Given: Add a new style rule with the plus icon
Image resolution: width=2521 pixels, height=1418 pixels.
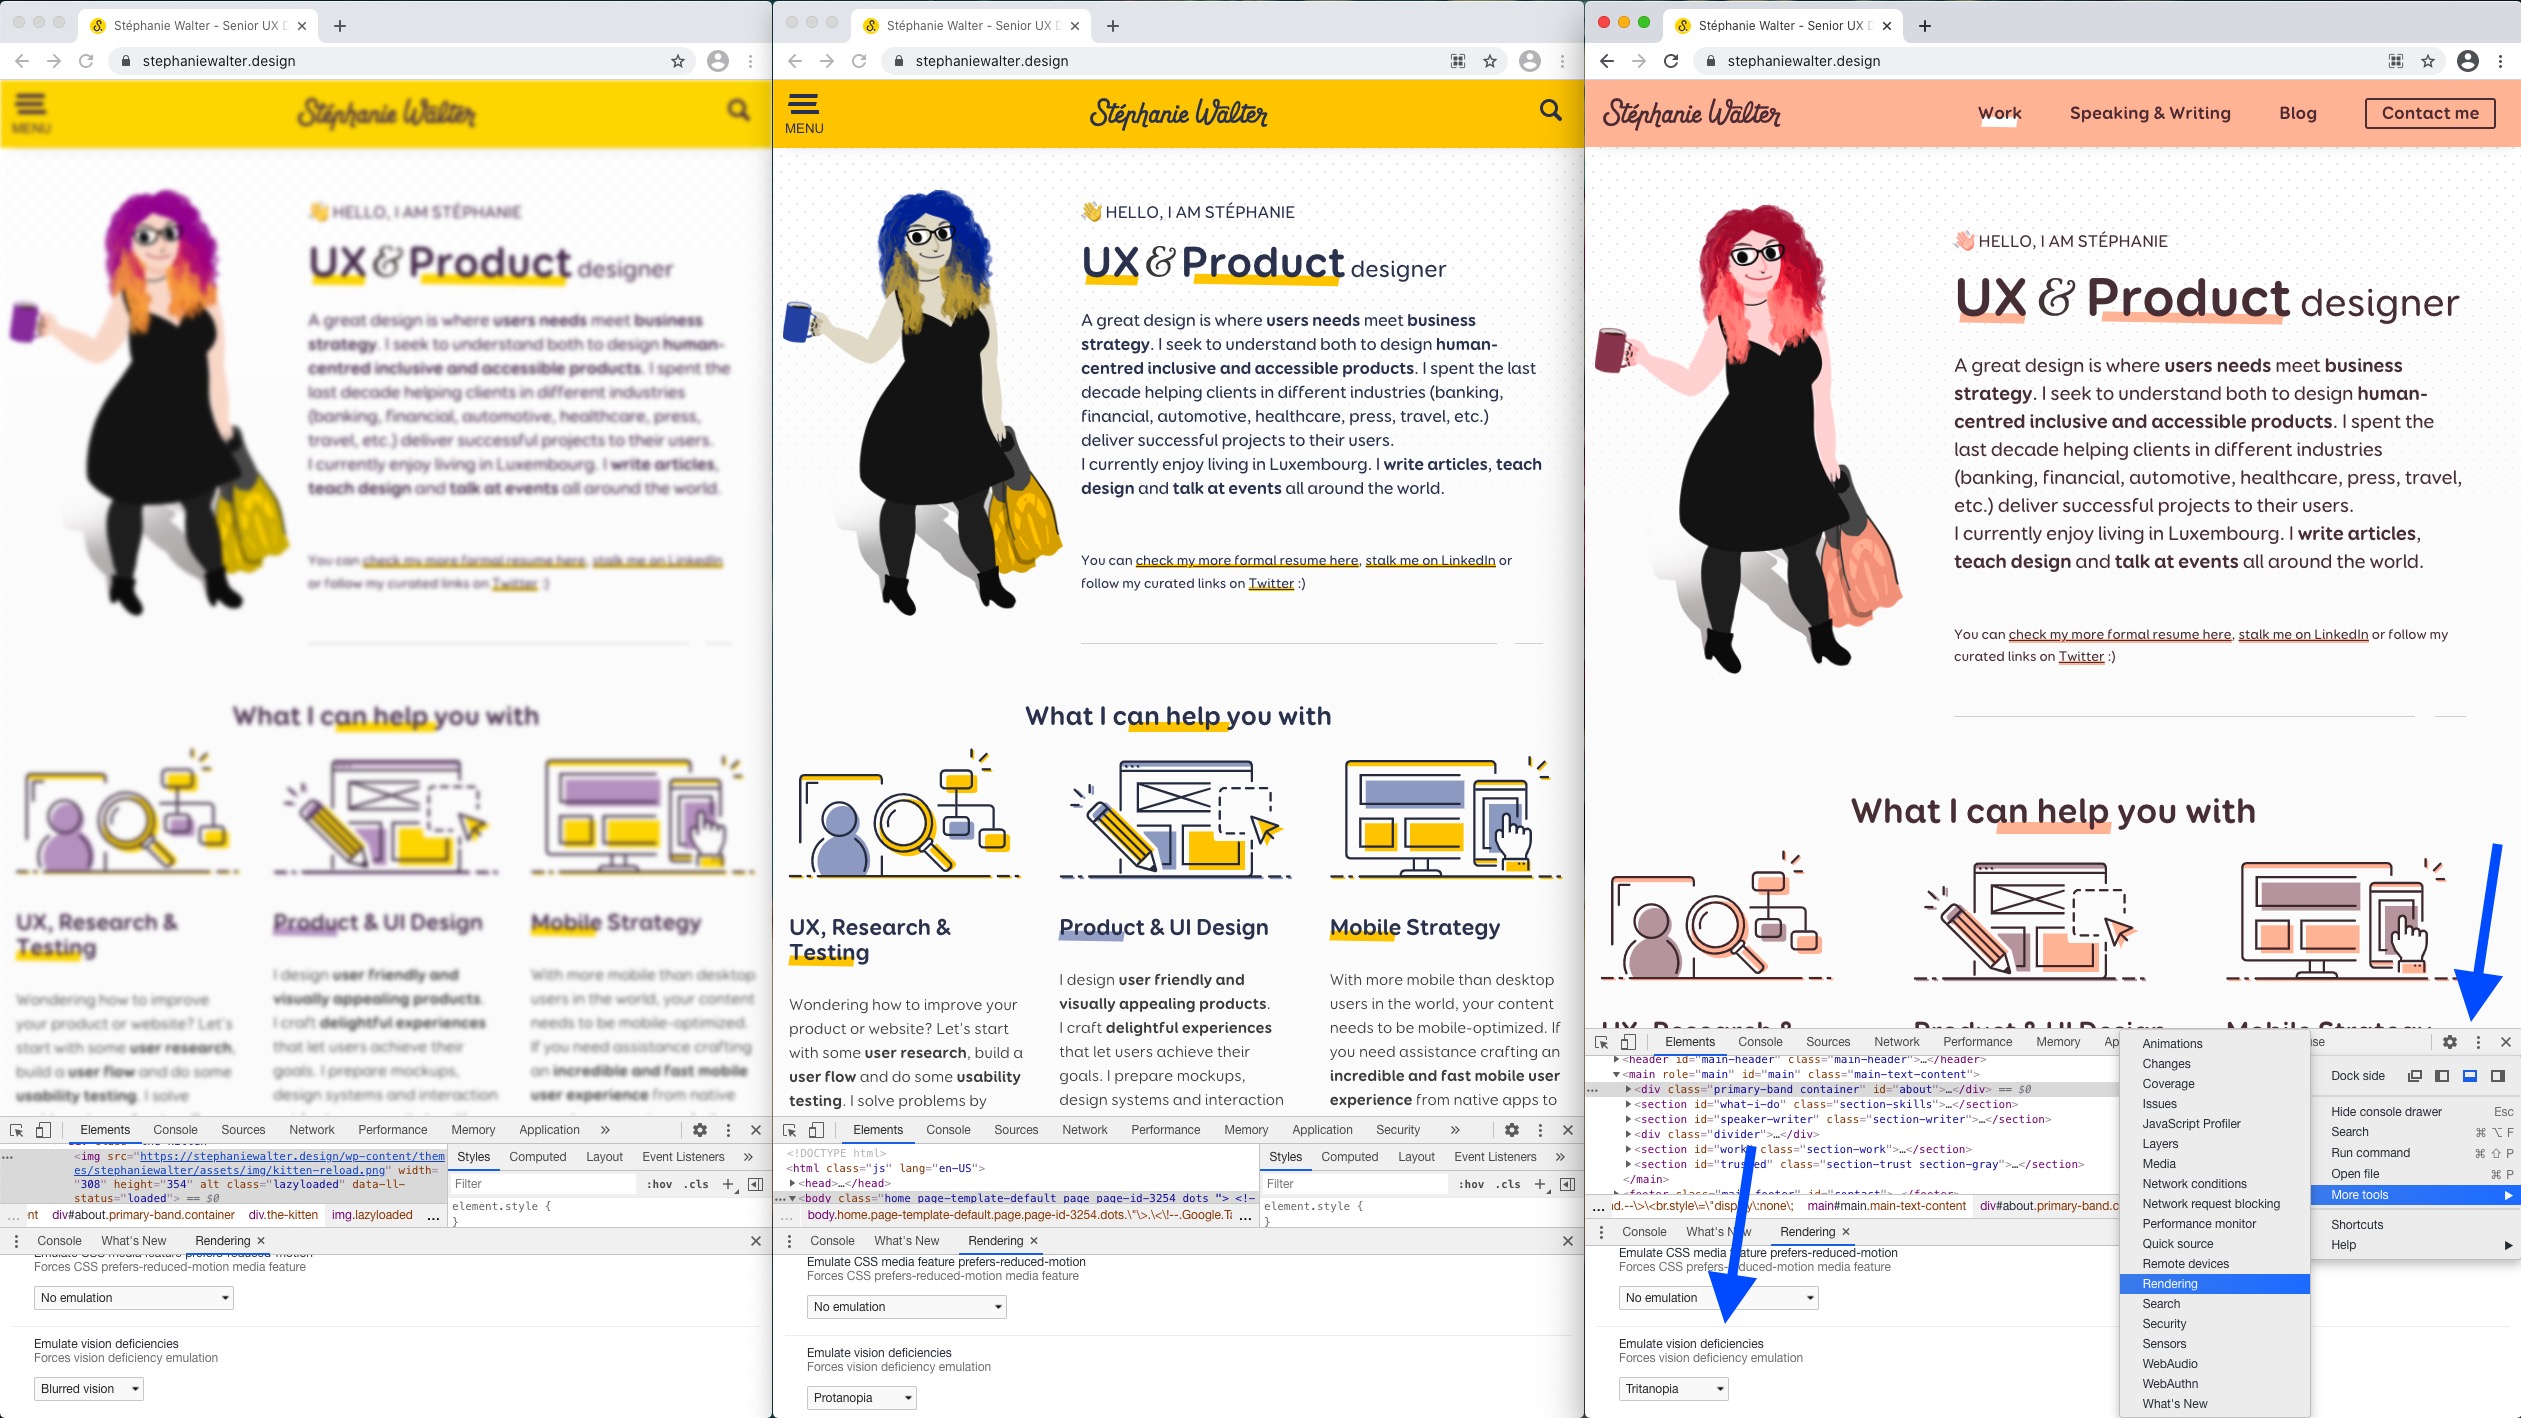Looking at the screenshot, I should point(727,1183).
